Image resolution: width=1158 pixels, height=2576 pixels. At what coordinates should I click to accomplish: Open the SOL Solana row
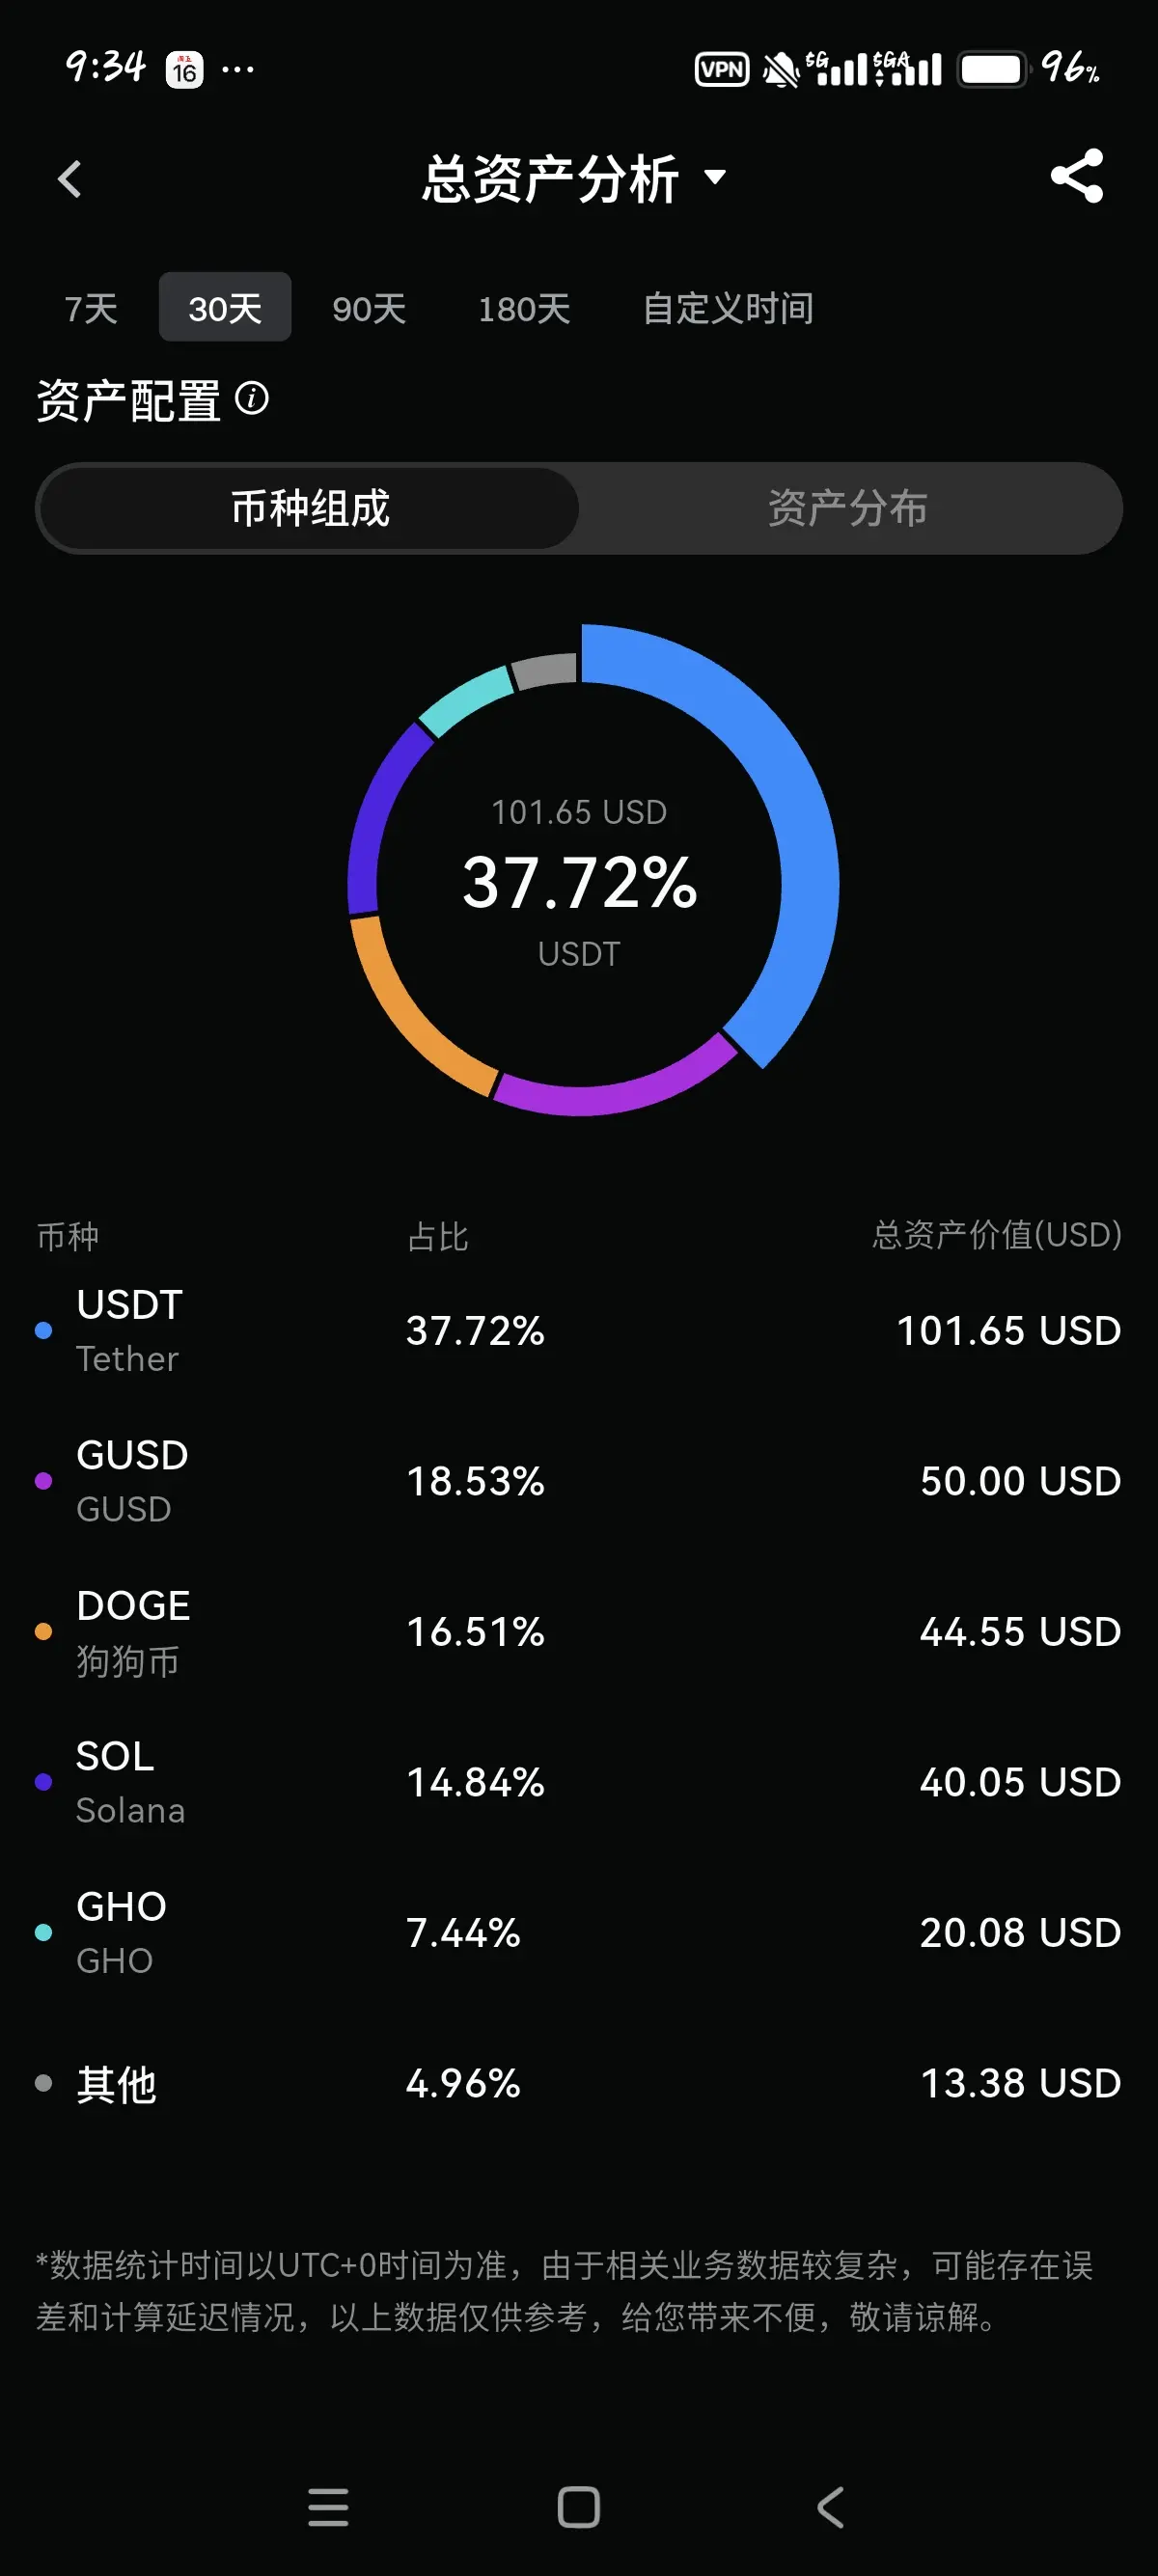point(579,1782)
